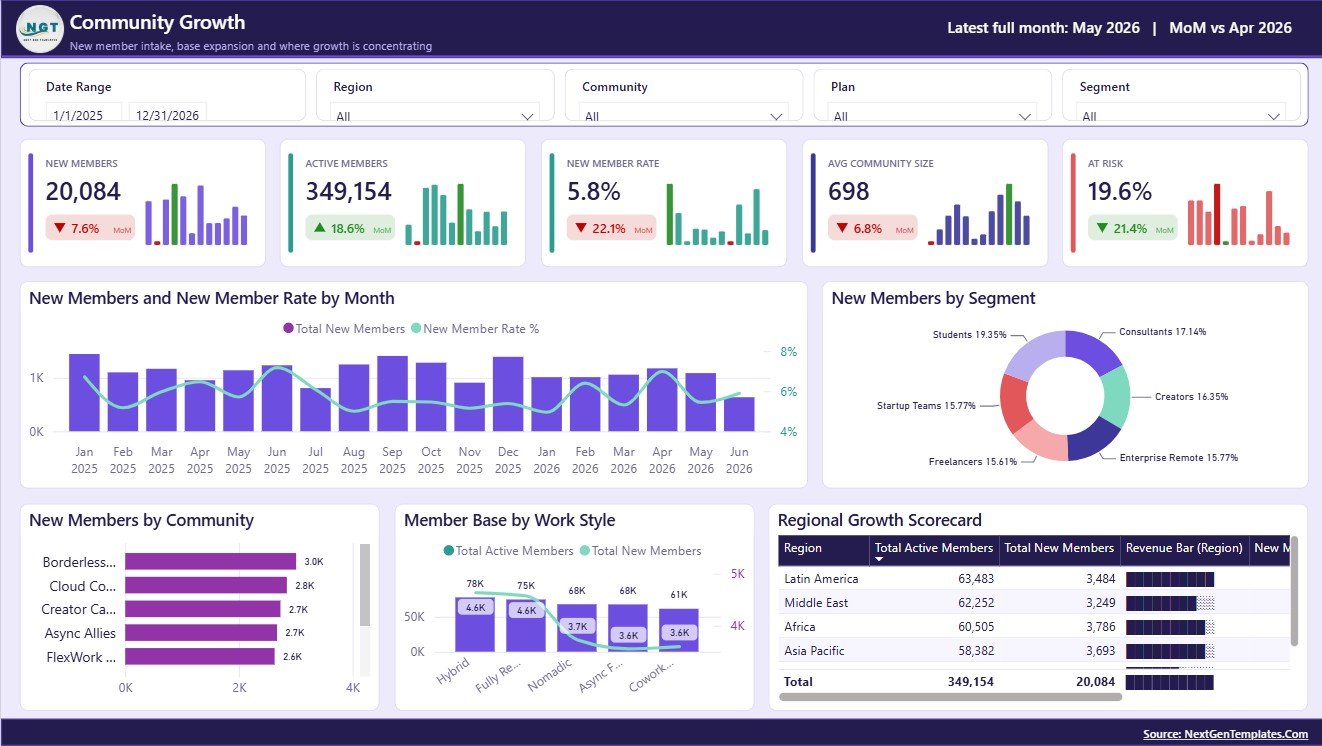Click the 349,154 Active Members KPI value
The image size is (1322, 746).
pyautogui.click(x=349, y=191)
